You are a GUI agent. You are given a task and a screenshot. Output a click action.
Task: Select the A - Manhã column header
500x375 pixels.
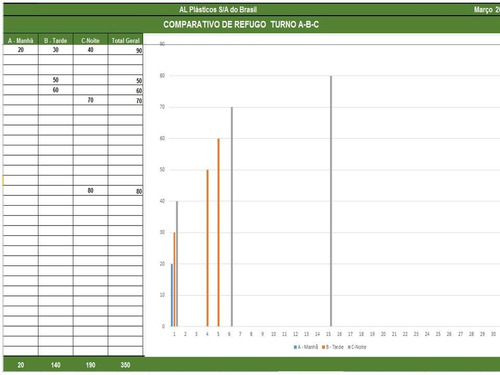click(21, 40)
